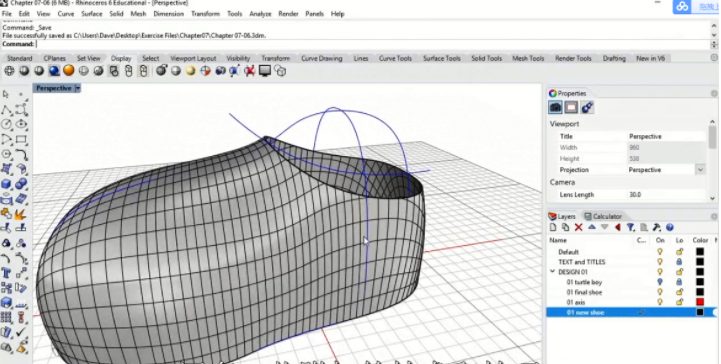Switch to the Calculator panel tab
This screenshot has width=721, height=364.
[x=603, y=216]
